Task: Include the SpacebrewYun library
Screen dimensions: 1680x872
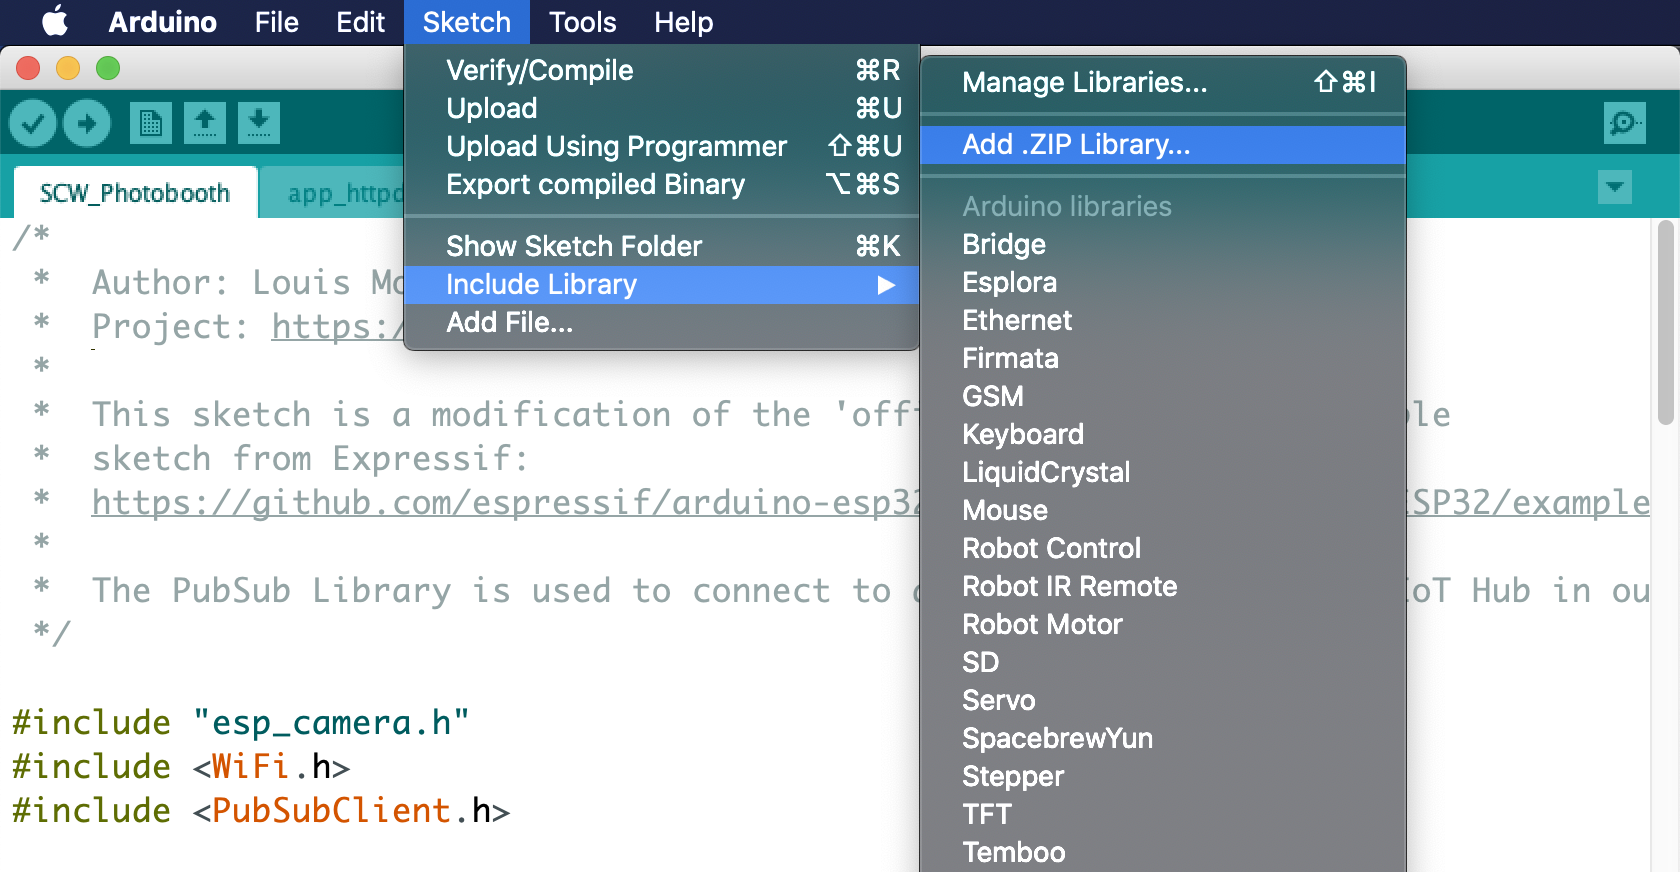Action: coord(1163,738)
